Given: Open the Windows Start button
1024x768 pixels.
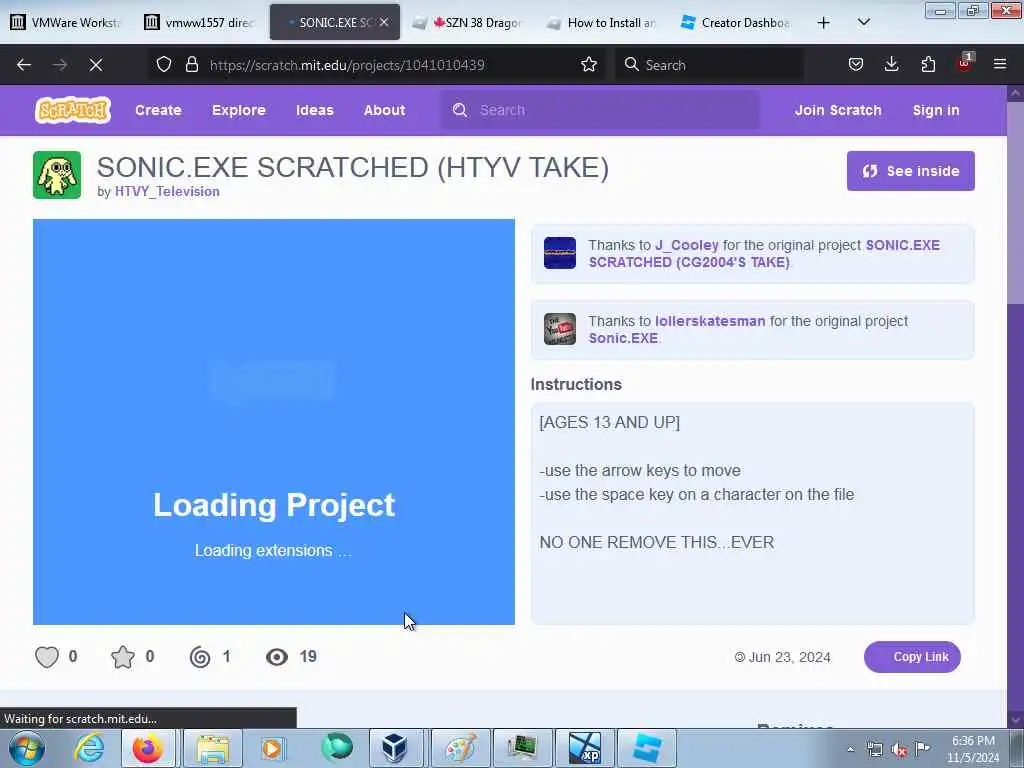Looking at the screenshot, I should tap(27, 748).
